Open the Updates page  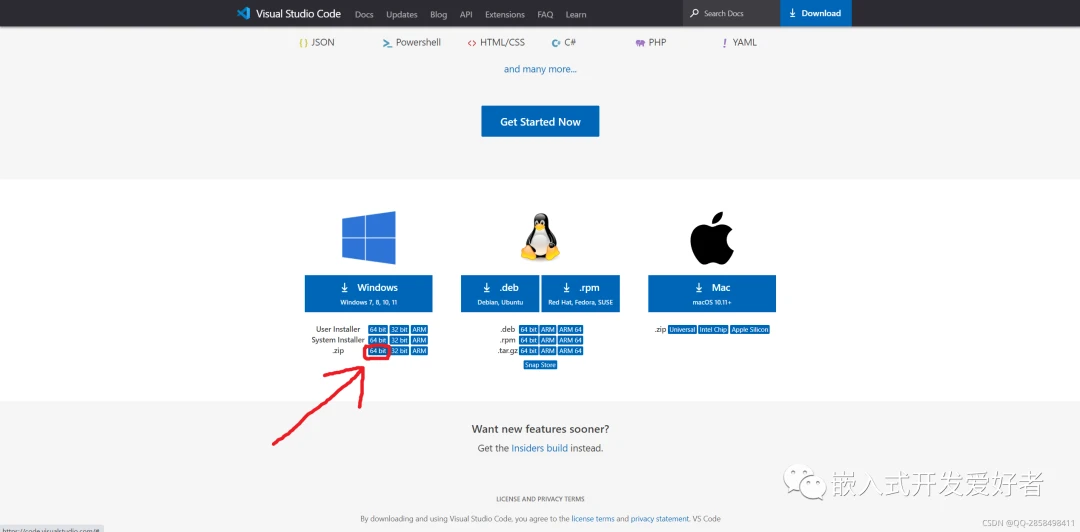click(x=402, y=14)
